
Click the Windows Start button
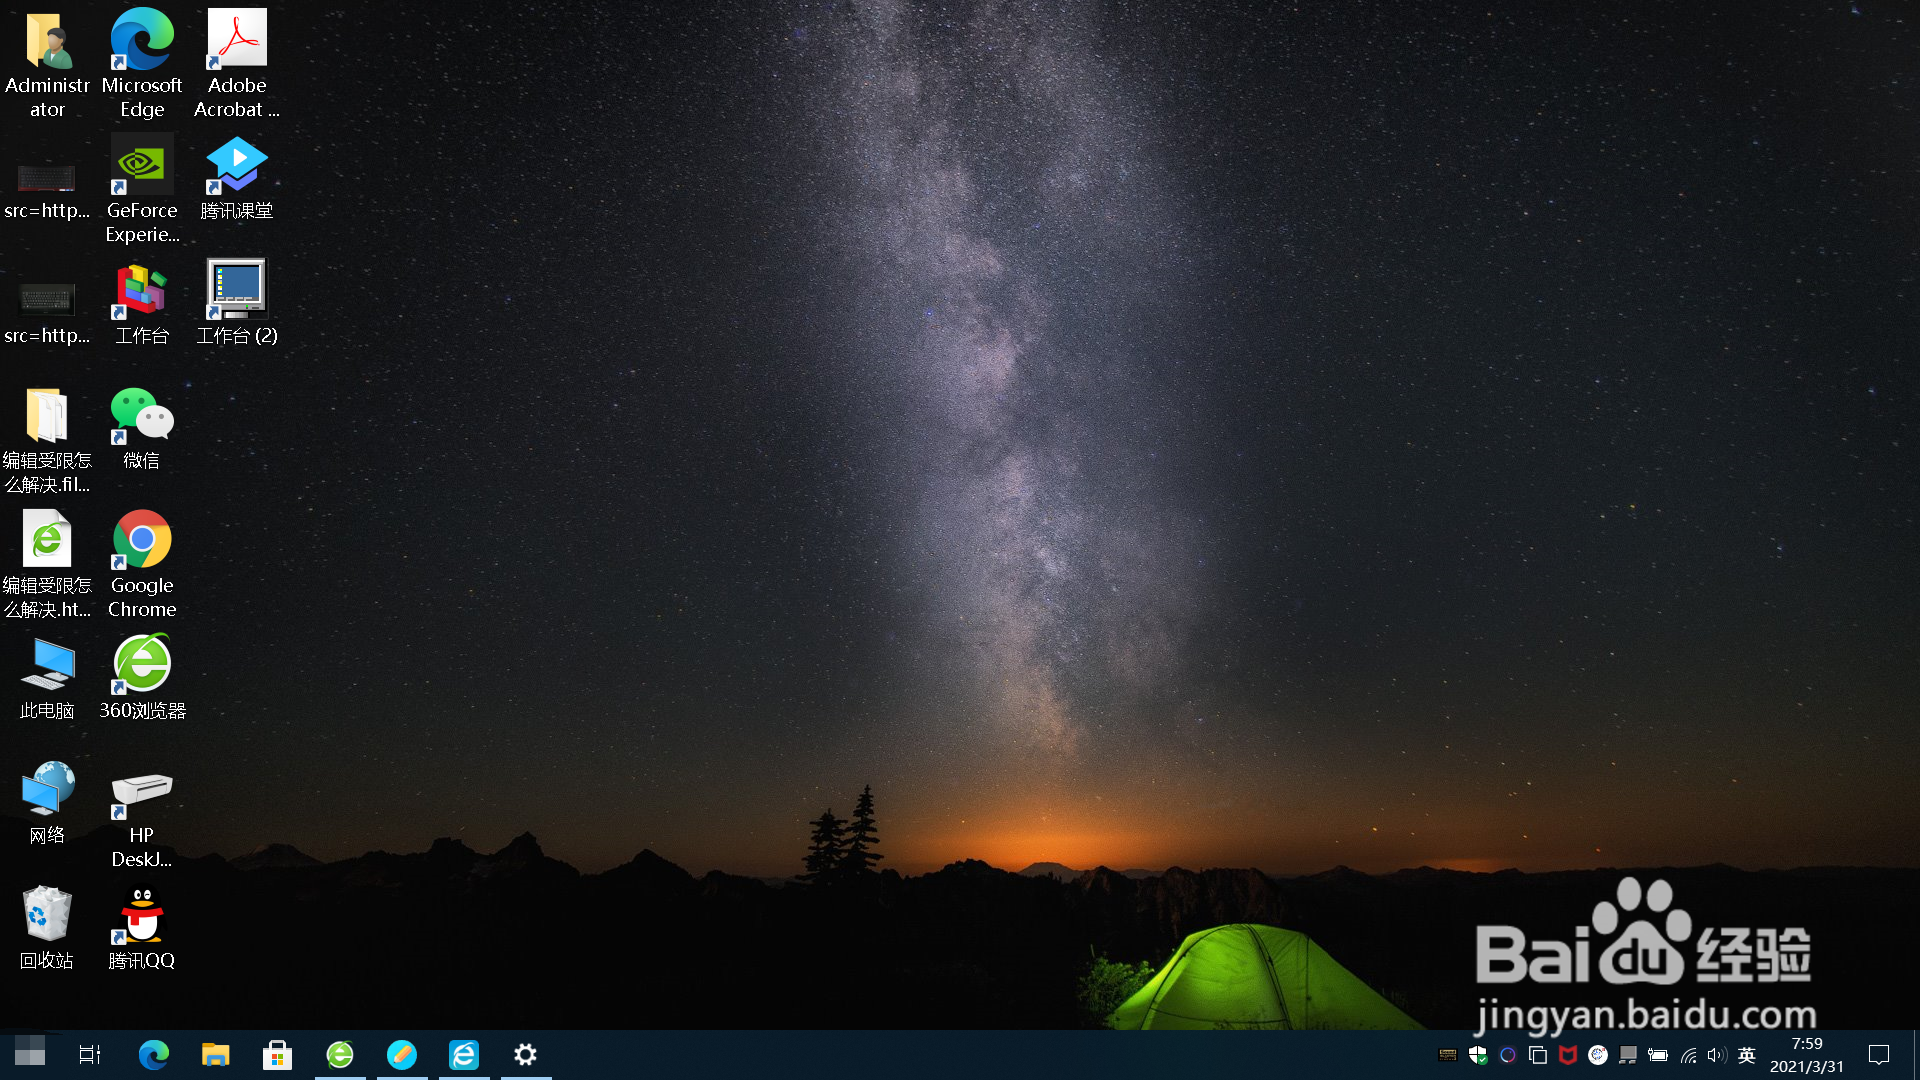(x=30, y=1054)
